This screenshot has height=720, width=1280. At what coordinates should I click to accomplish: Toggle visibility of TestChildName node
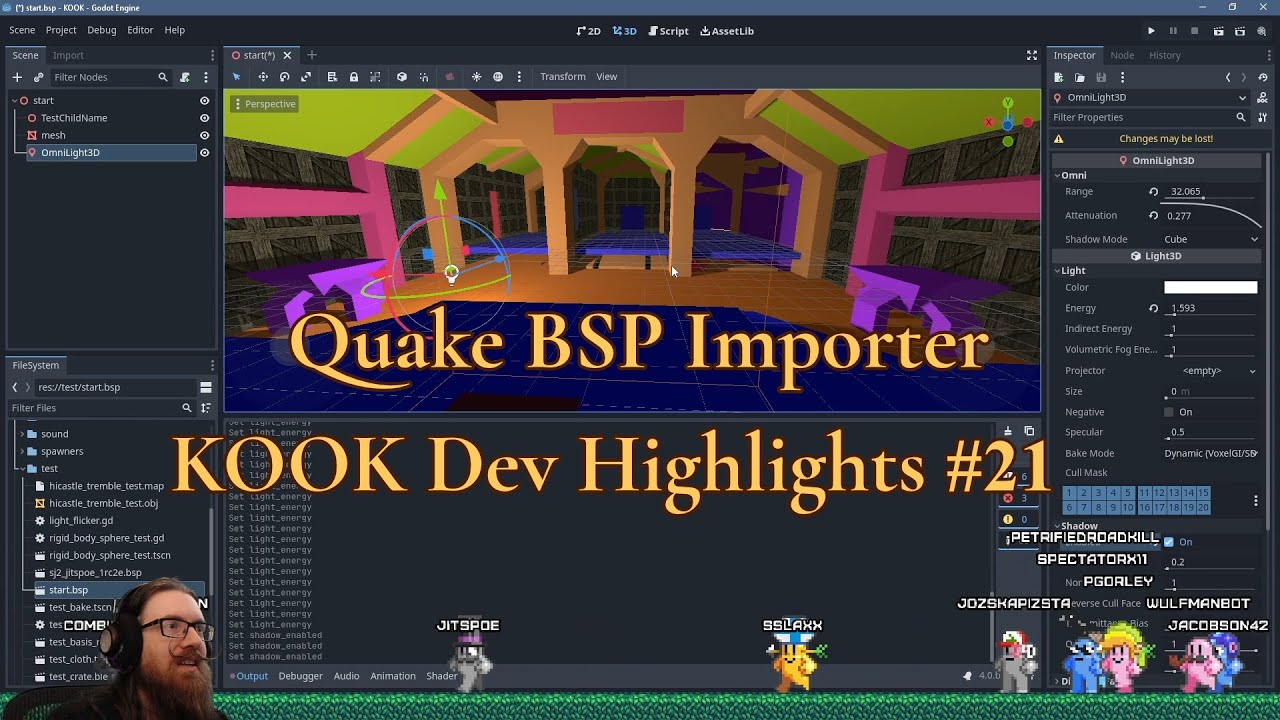204,118
